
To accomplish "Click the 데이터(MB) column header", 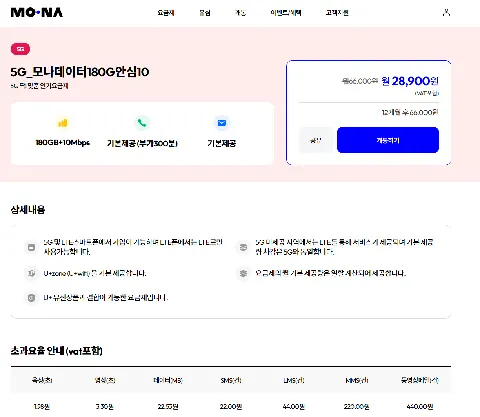I will tap(168, 380).
